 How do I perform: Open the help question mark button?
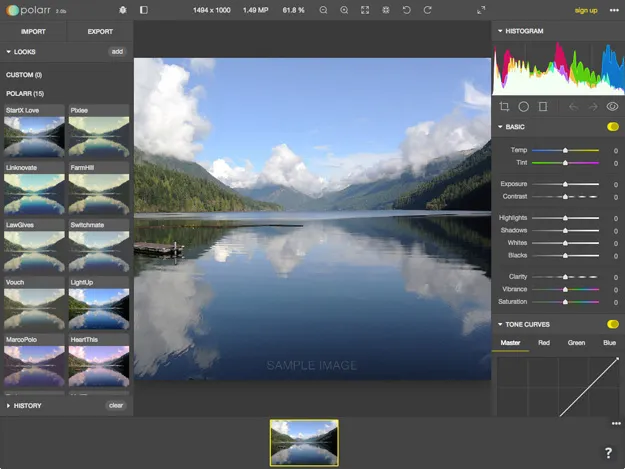pos(608,453)
